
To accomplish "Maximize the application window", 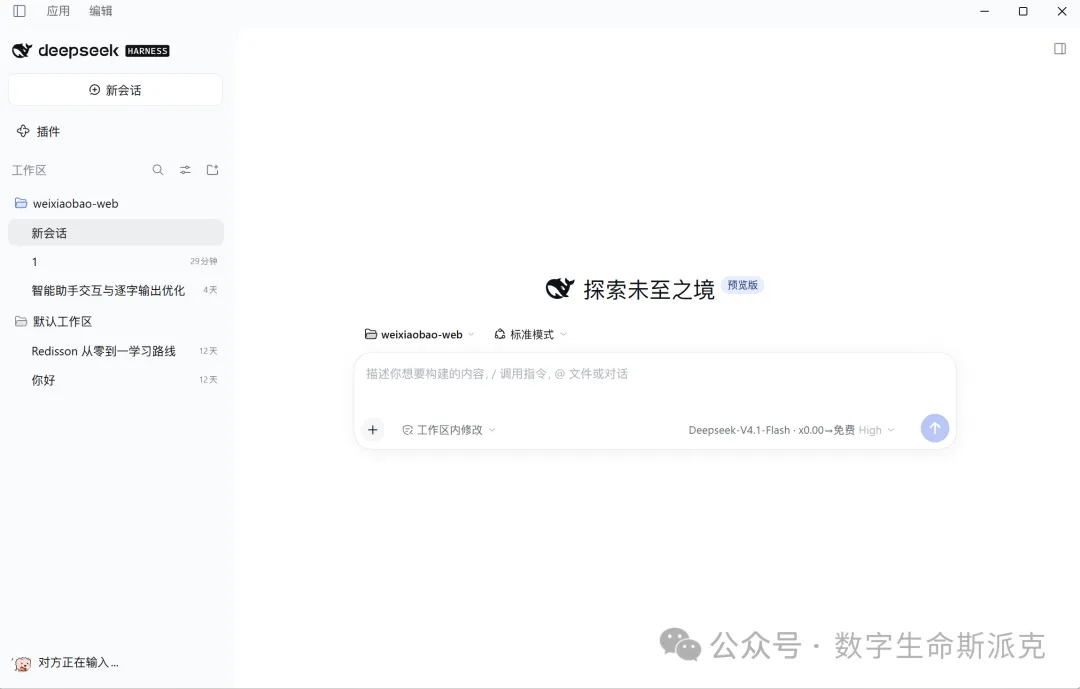I will [x=1023, y=11].
